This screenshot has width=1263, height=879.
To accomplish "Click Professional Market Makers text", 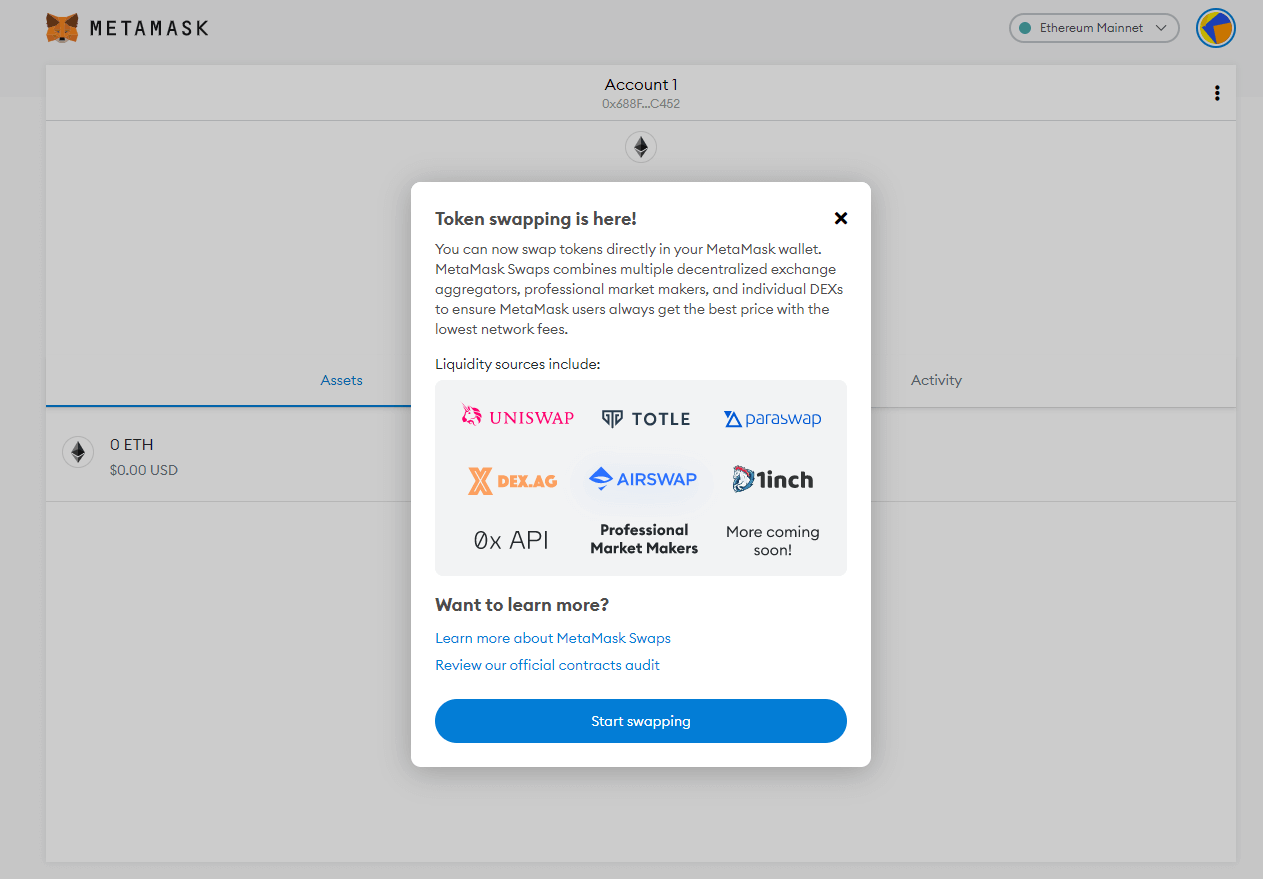I will tap(644, 539).
